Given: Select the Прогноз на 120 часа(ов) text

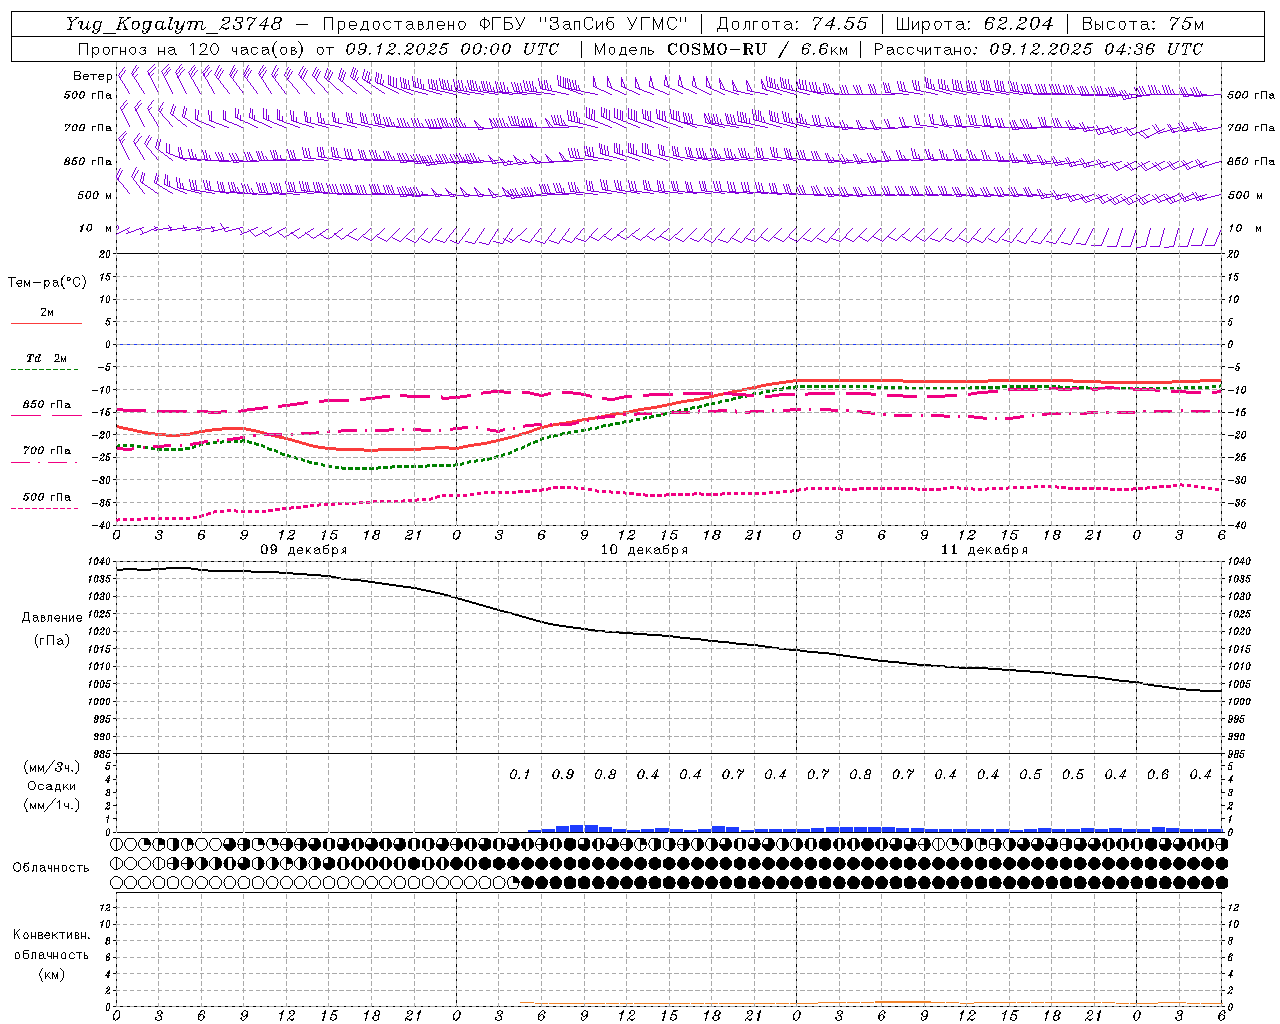Looking at the screenshot, I should pyautogui.click(x=192, y=49).
